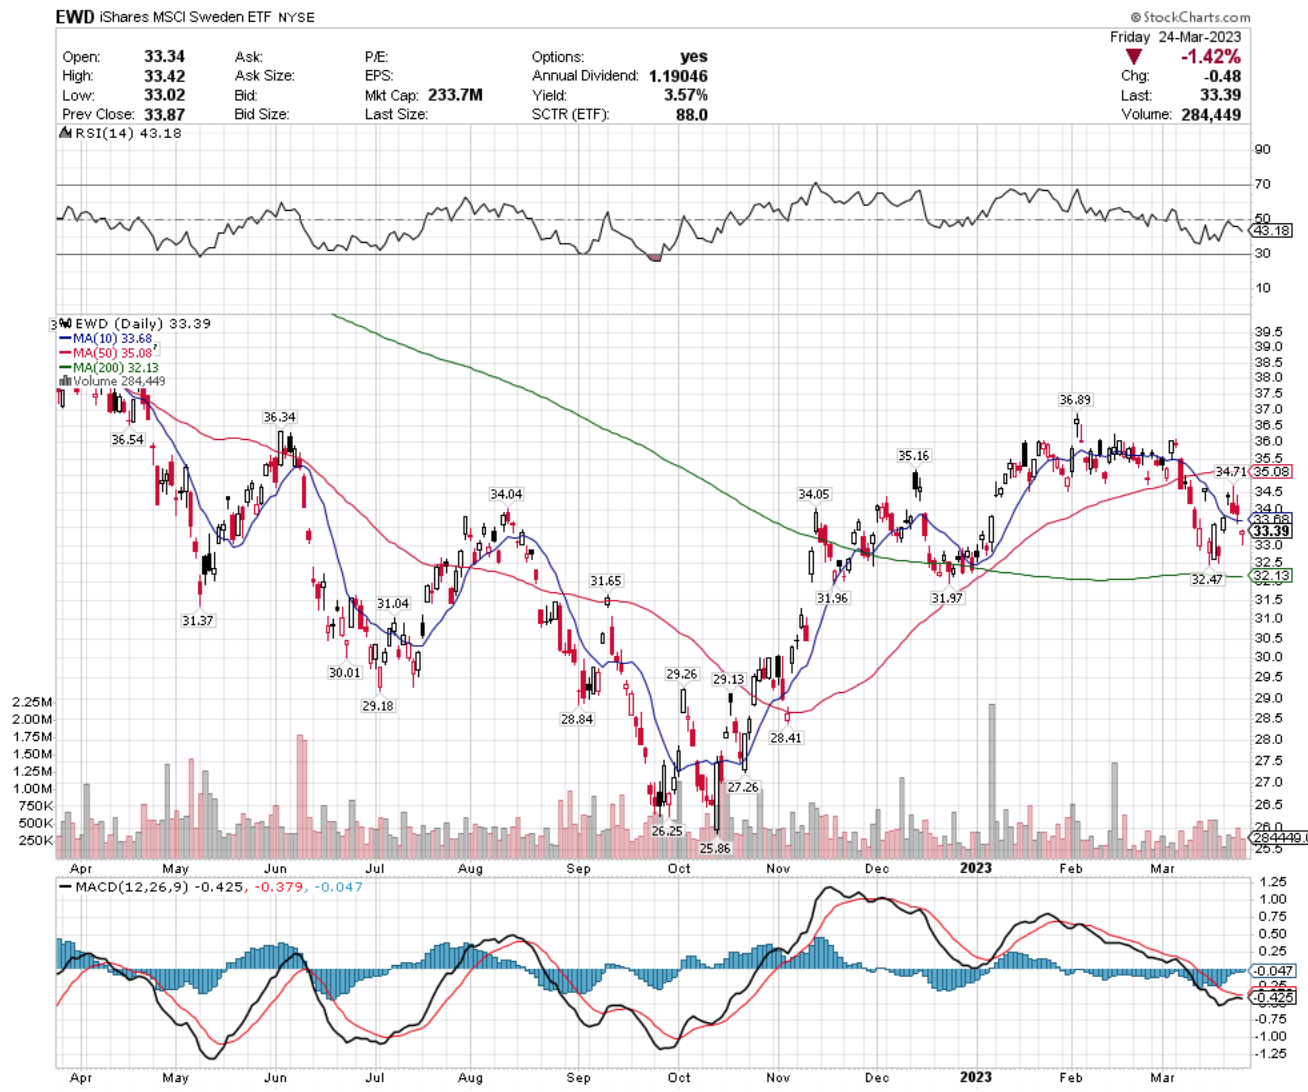Click the Prev Close value 33.87
Screen dimensions: 1308x1092
click(164, 114)
